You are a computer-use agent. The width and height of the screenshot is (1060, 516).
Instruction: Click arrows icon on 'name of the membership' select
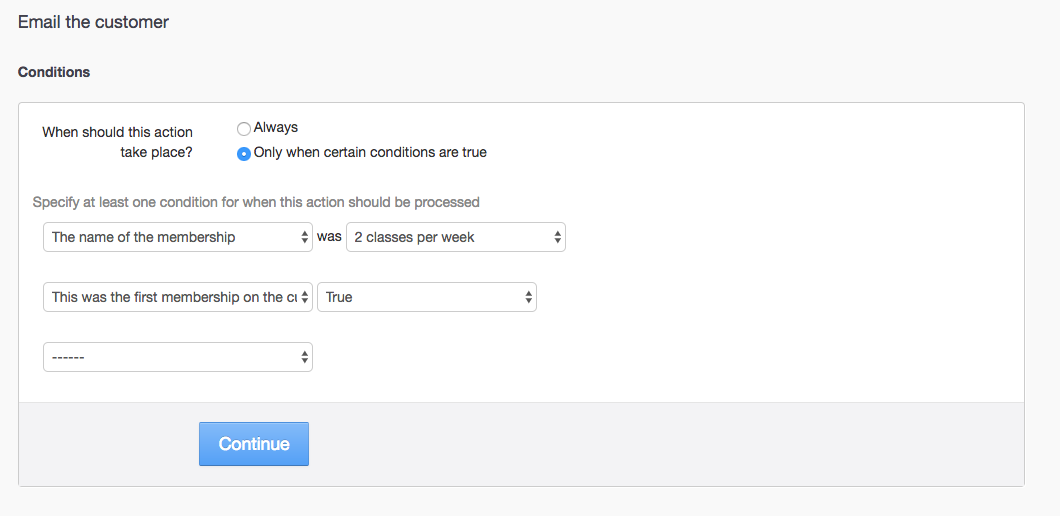coord(305,237)
